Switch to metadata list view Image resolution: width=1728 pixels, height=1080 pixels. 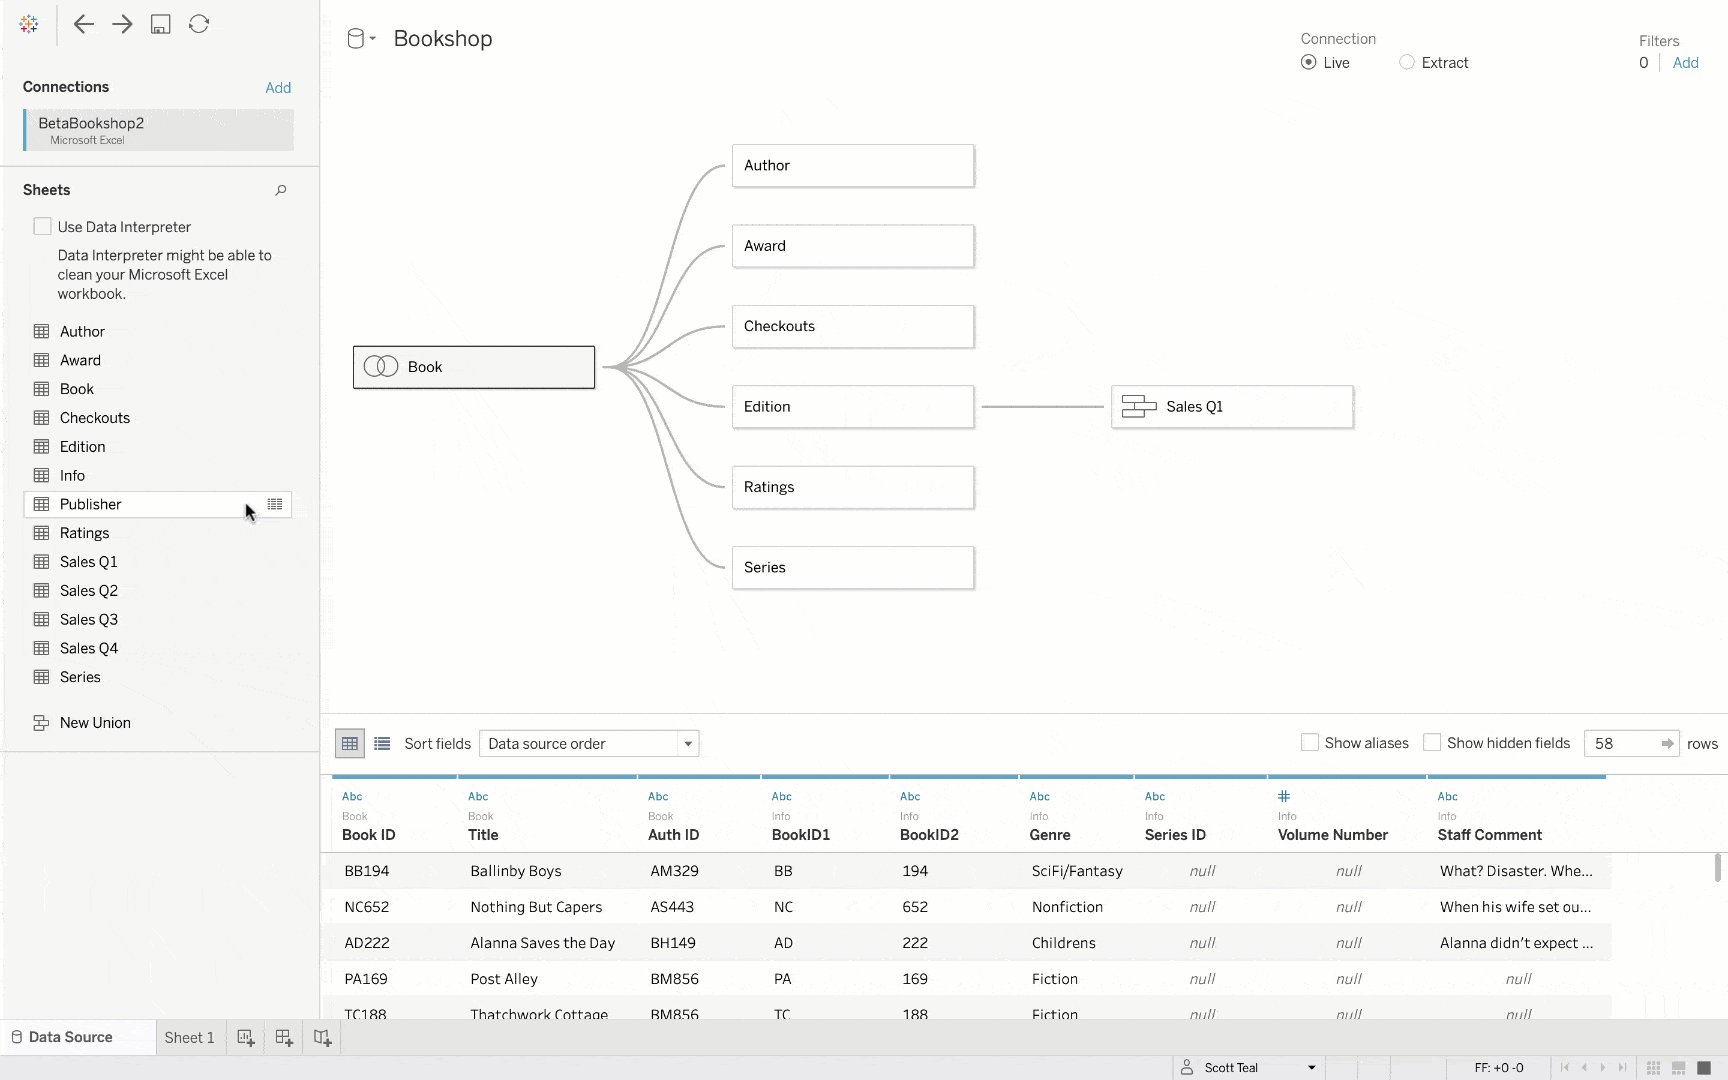coord(382,743)
